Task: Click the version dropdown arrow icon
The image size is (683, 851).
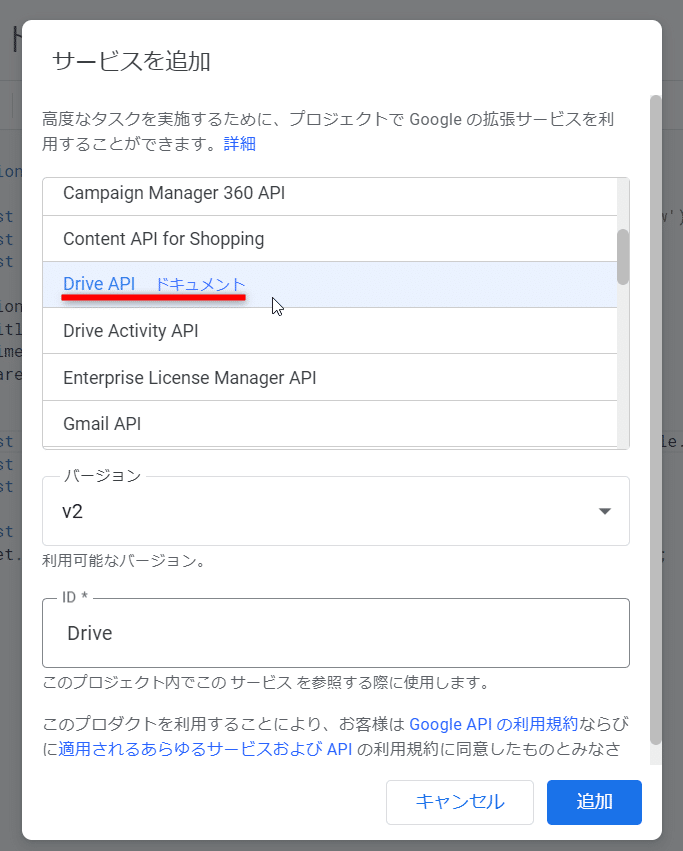Action: pyautogui.click(x=605, y=511)
